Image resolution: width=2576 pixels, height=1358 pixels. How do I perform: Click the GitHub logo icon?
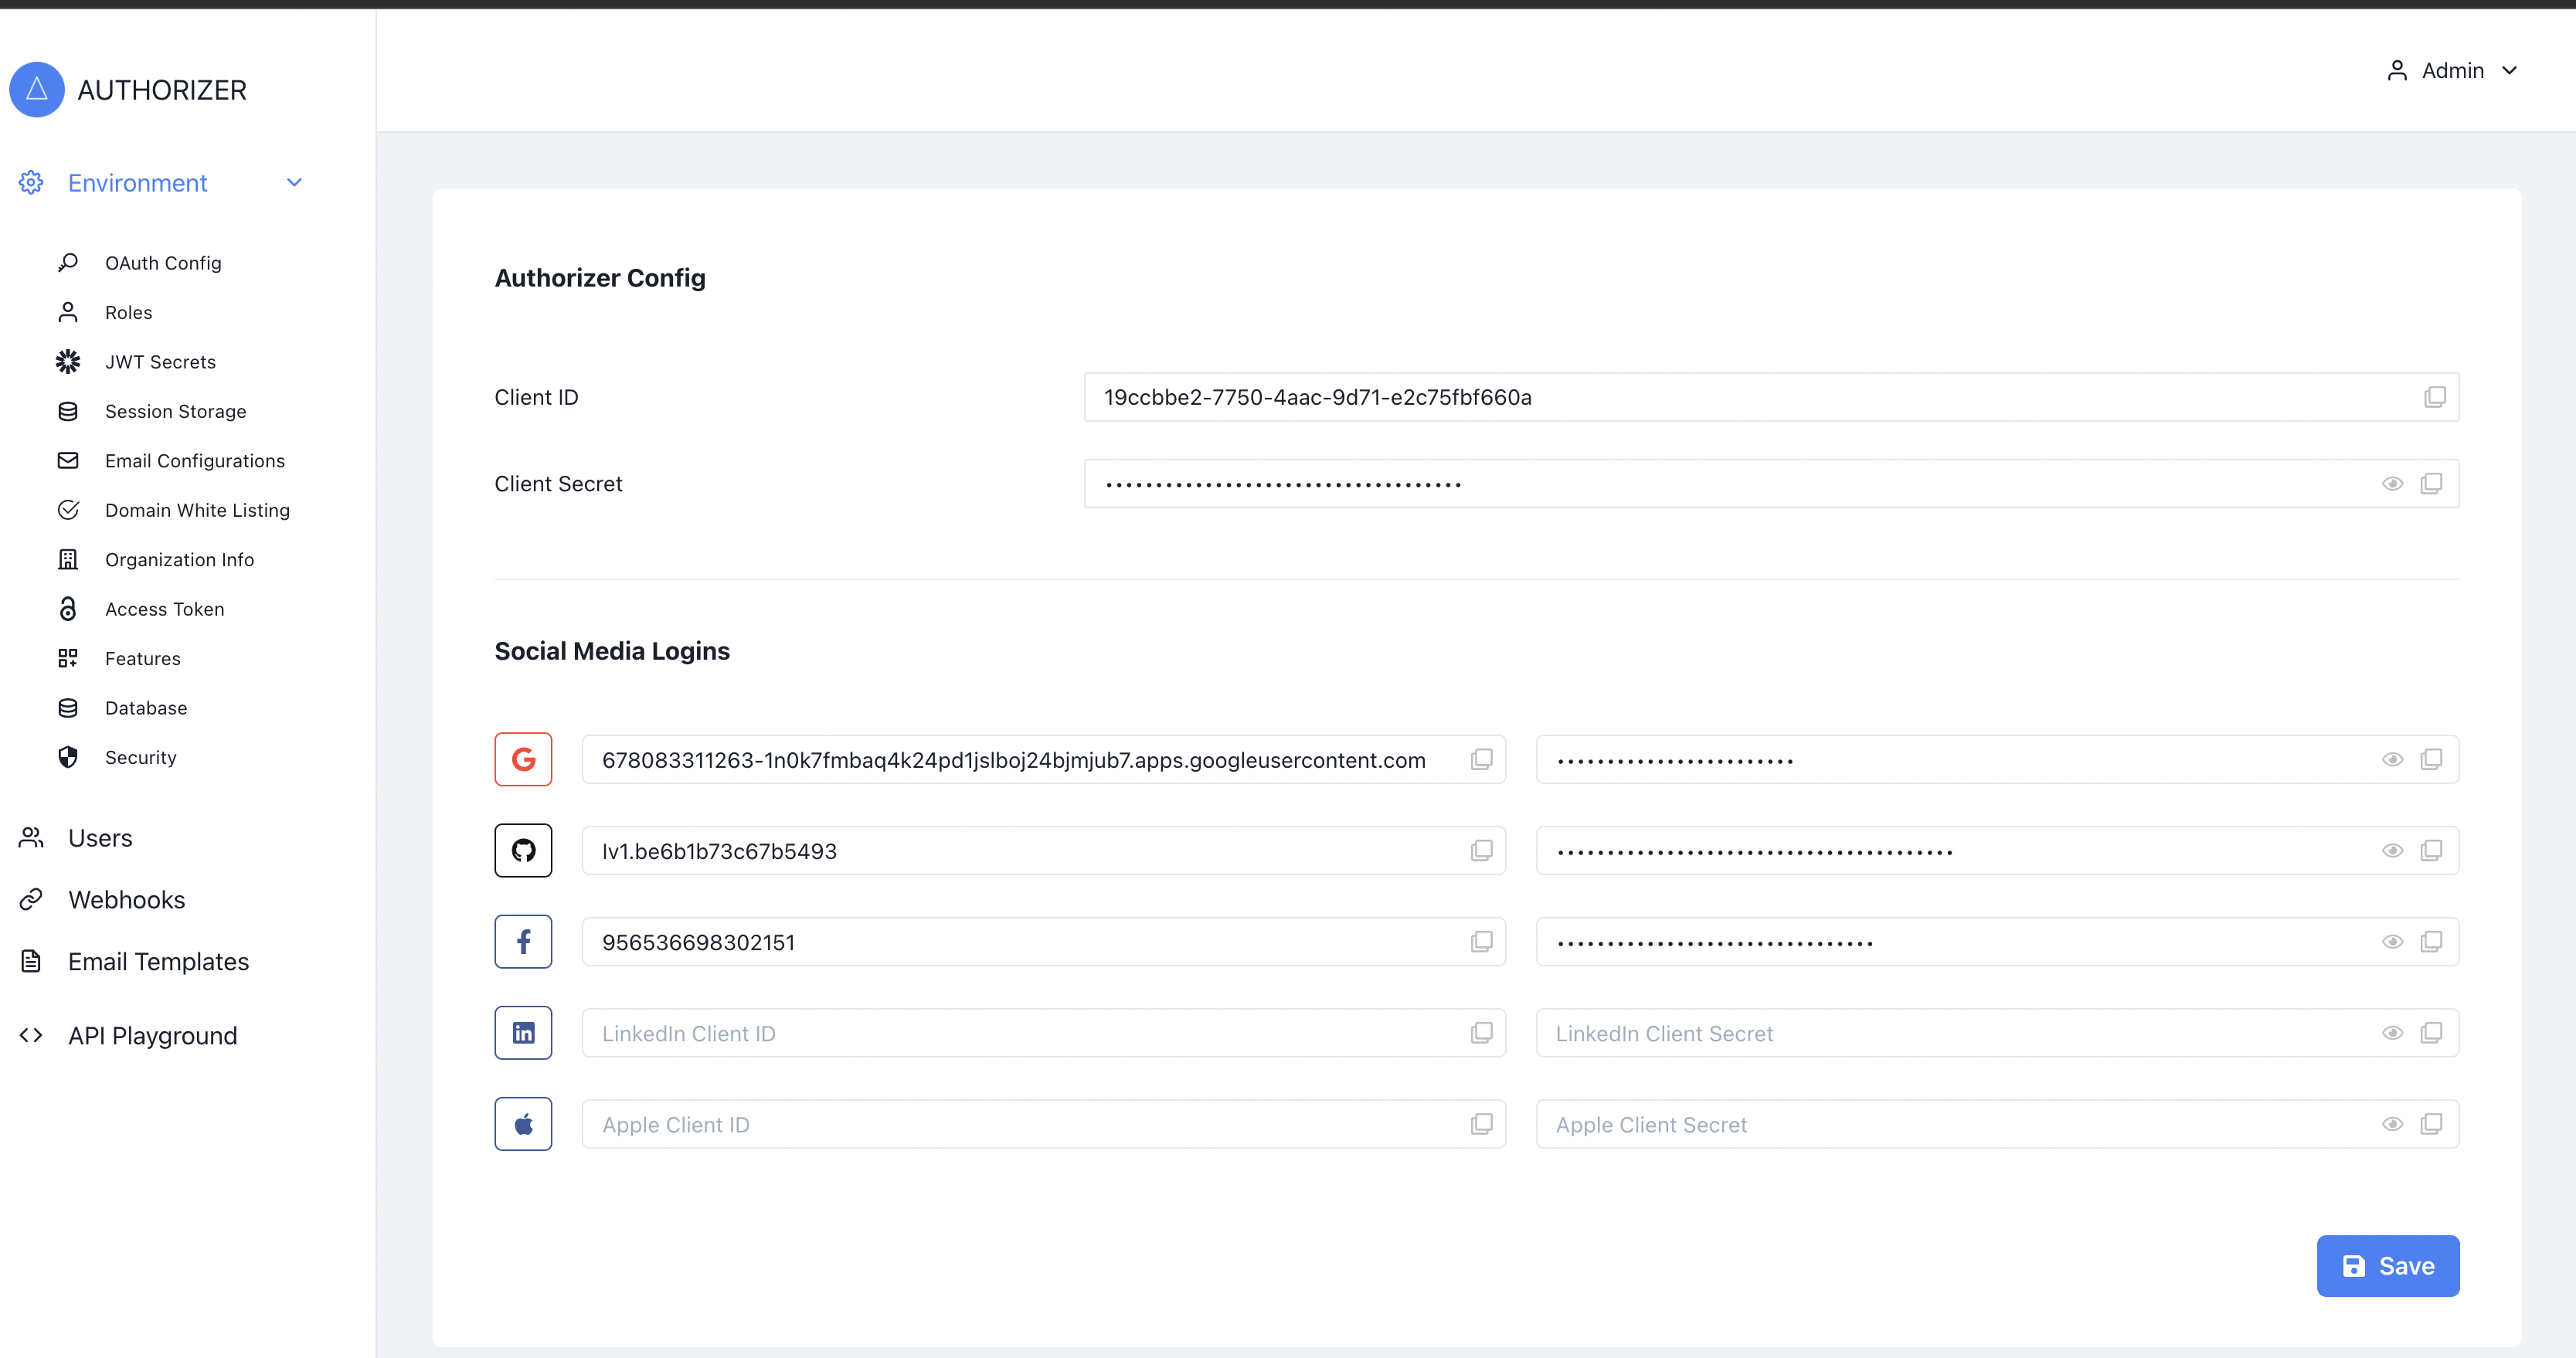tap(523, 851)
